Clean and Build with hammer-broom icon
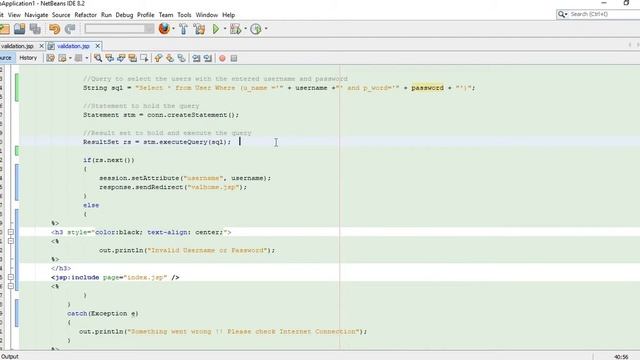Screen dimensions: 640x360 (199, 29)
